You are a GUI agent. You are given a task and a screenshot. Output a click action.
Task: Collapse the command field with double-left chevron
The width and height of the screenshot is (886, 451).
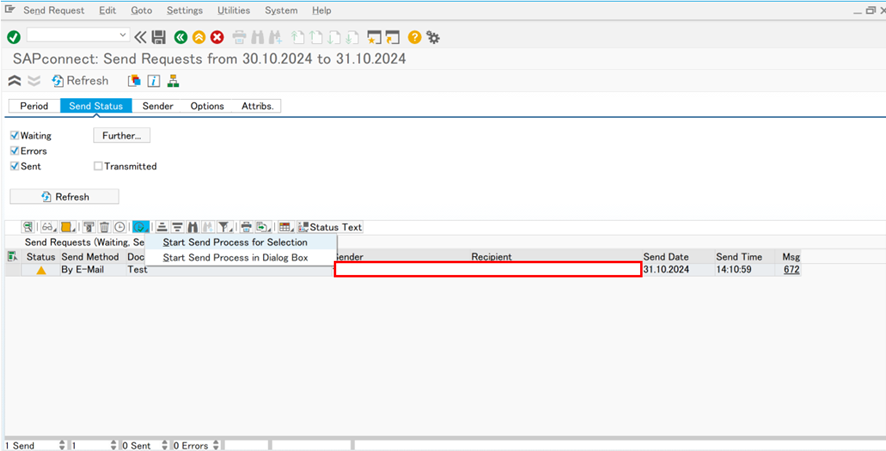141,37
